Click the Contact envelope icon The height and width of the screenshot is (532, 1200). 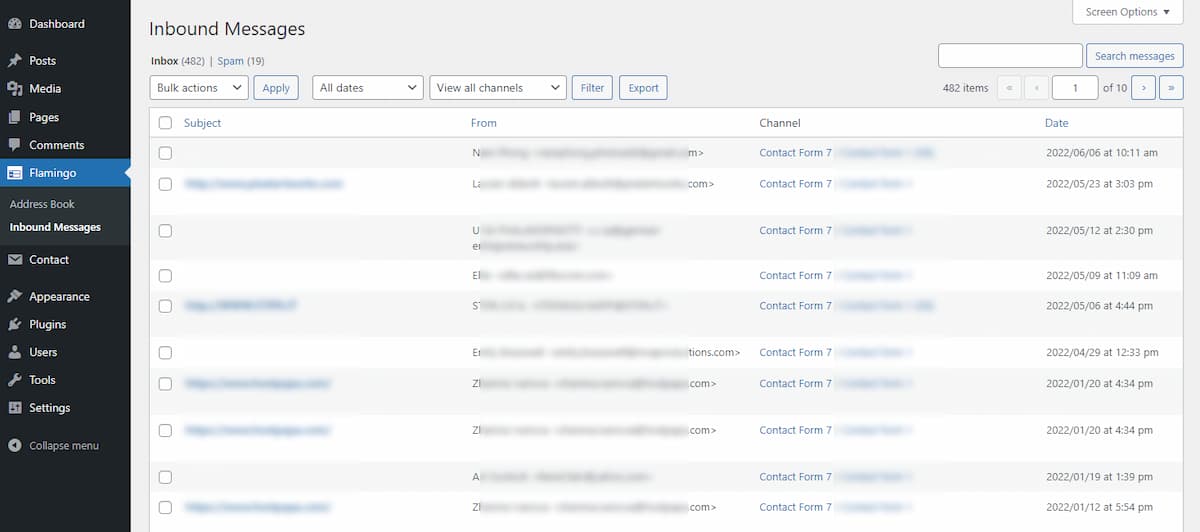tap(15, 260)
